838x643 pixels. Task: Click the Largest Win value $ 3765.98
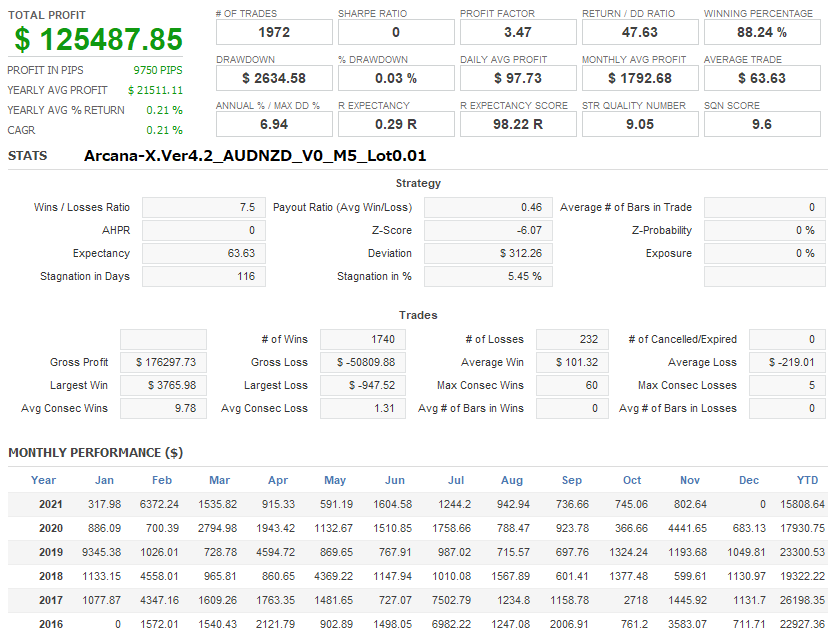[164, 385]
